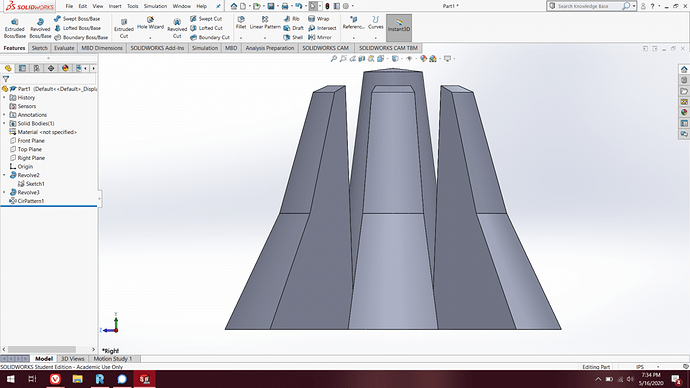Select Sketch1 under Revolve2

pyautogui.click(x=31, y=184)
